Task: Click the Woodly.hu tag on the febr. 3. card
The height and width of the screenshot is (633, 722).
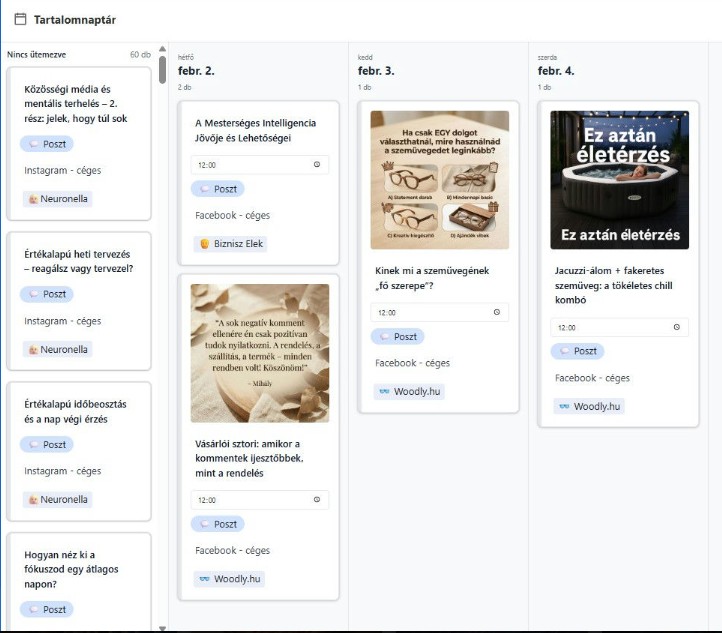Action: coord(409,392)
